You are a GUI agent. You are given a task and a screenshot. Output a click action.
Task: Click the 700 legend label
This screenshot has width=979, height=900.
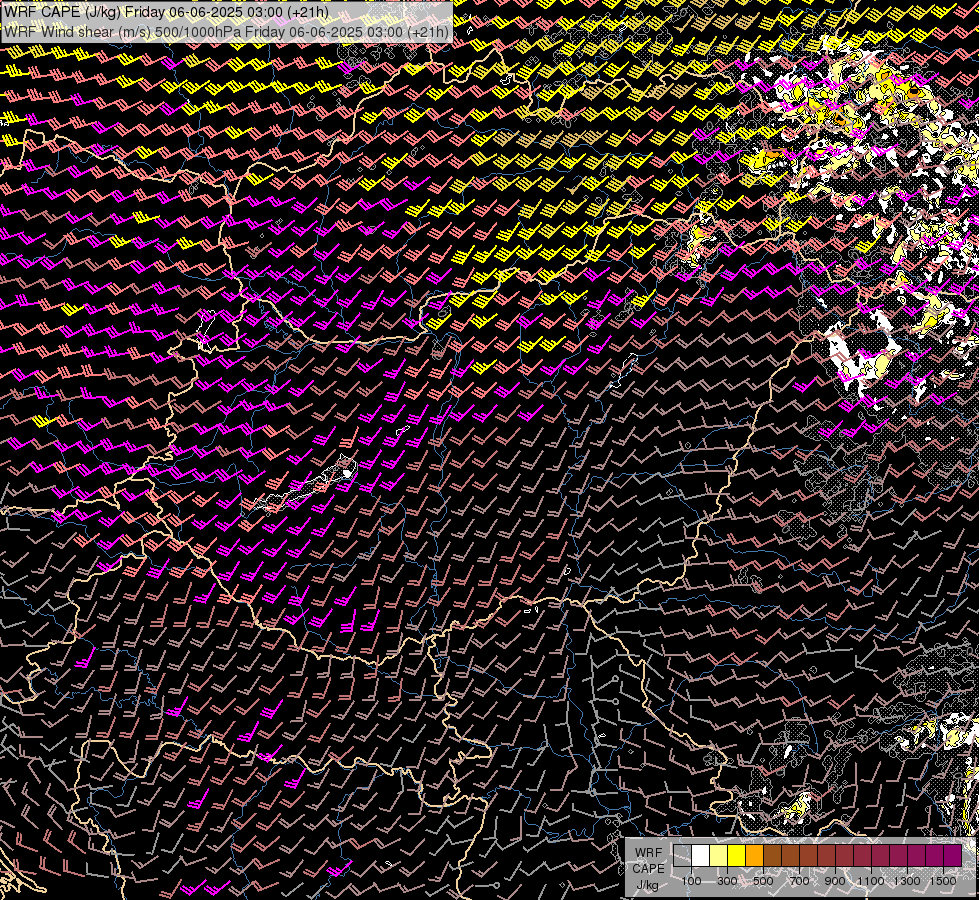coord(799,881)
